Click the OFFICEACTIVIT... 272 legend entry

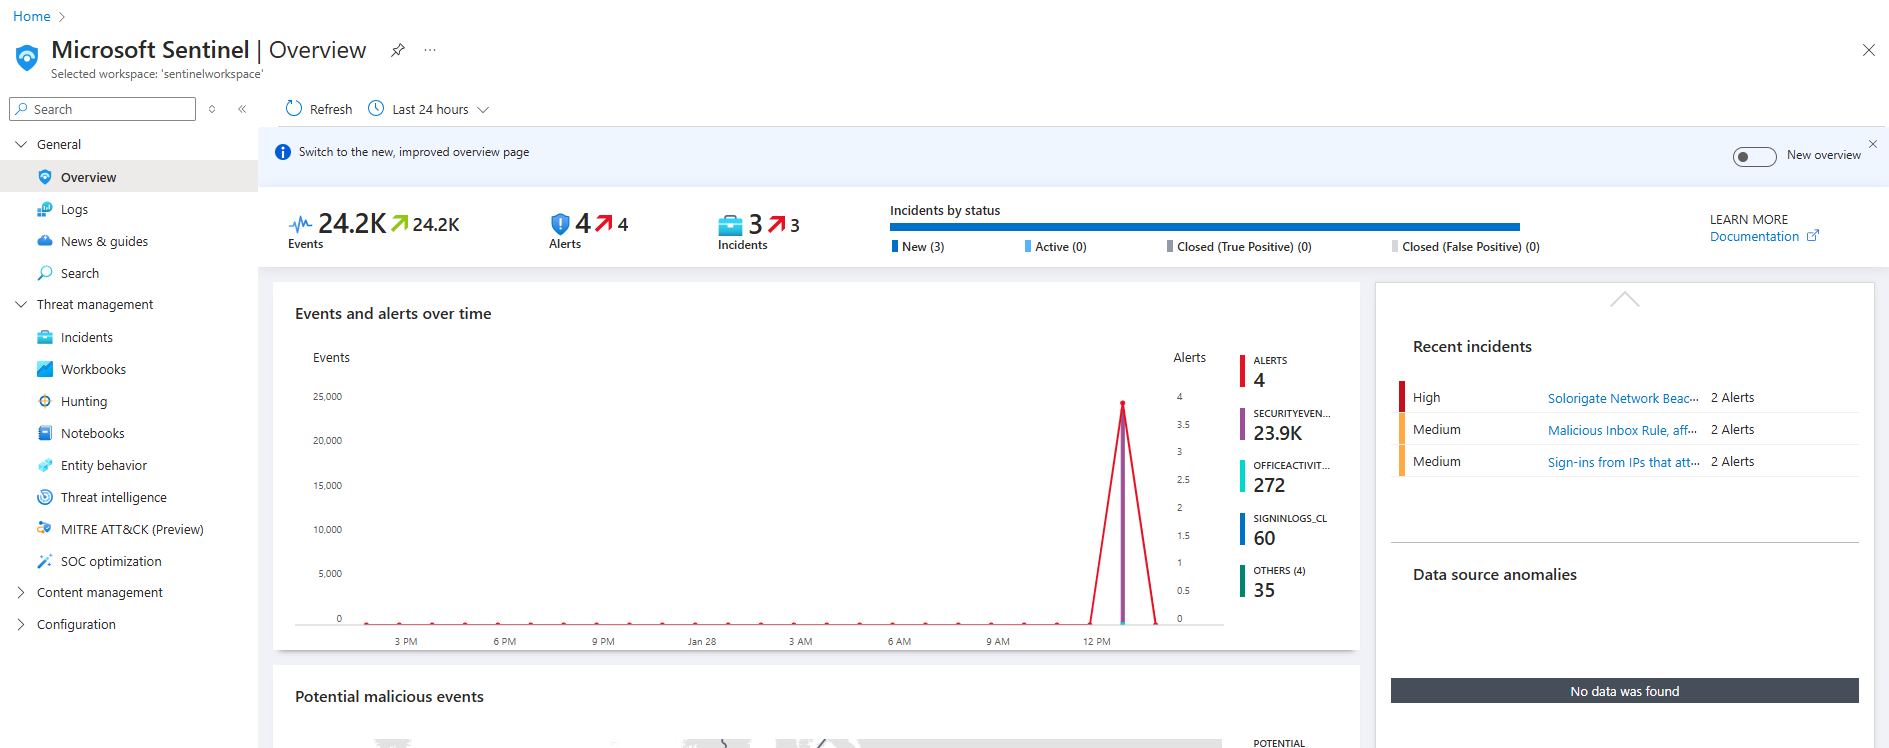click(x=1286, y=476)
